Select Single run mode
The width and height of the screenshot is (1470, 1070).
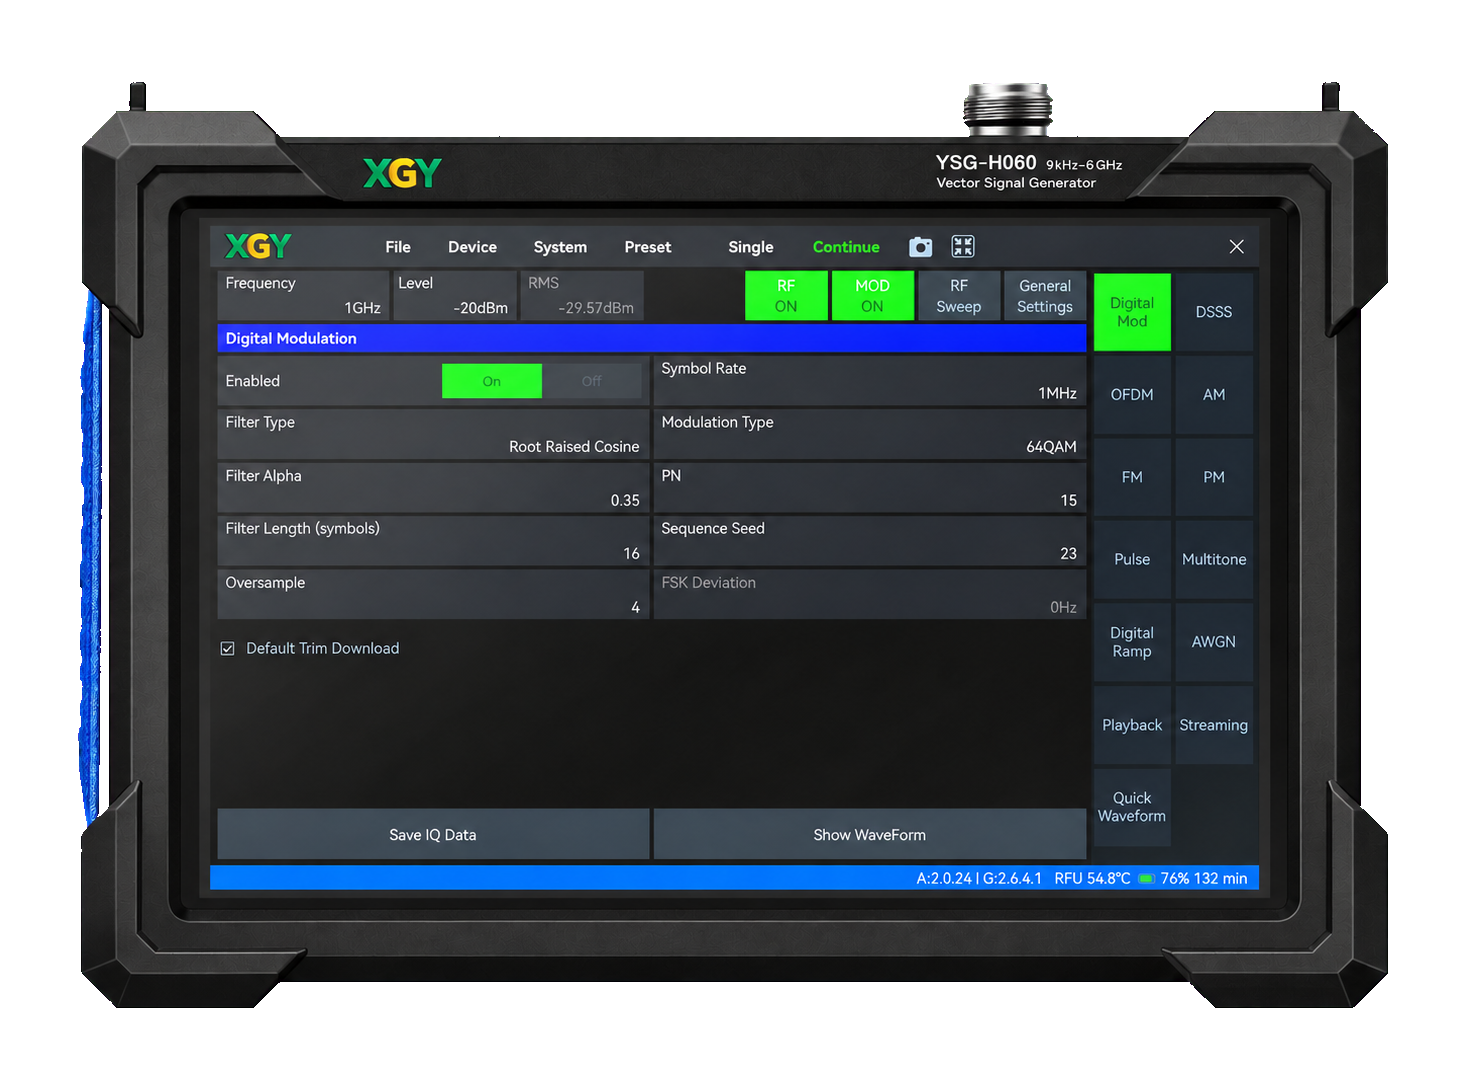coord(751,247)
